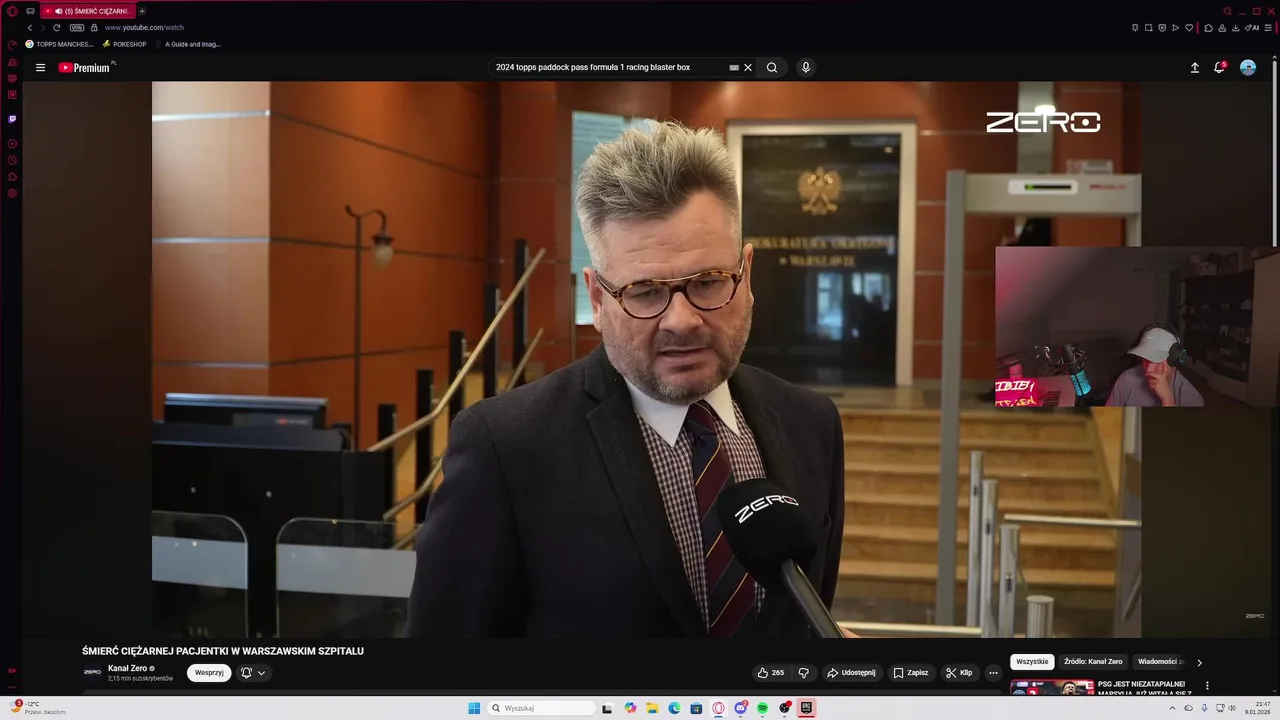1280x720 pixels.
Task: Clear the YouTube search query
Action: pos(748,68)
